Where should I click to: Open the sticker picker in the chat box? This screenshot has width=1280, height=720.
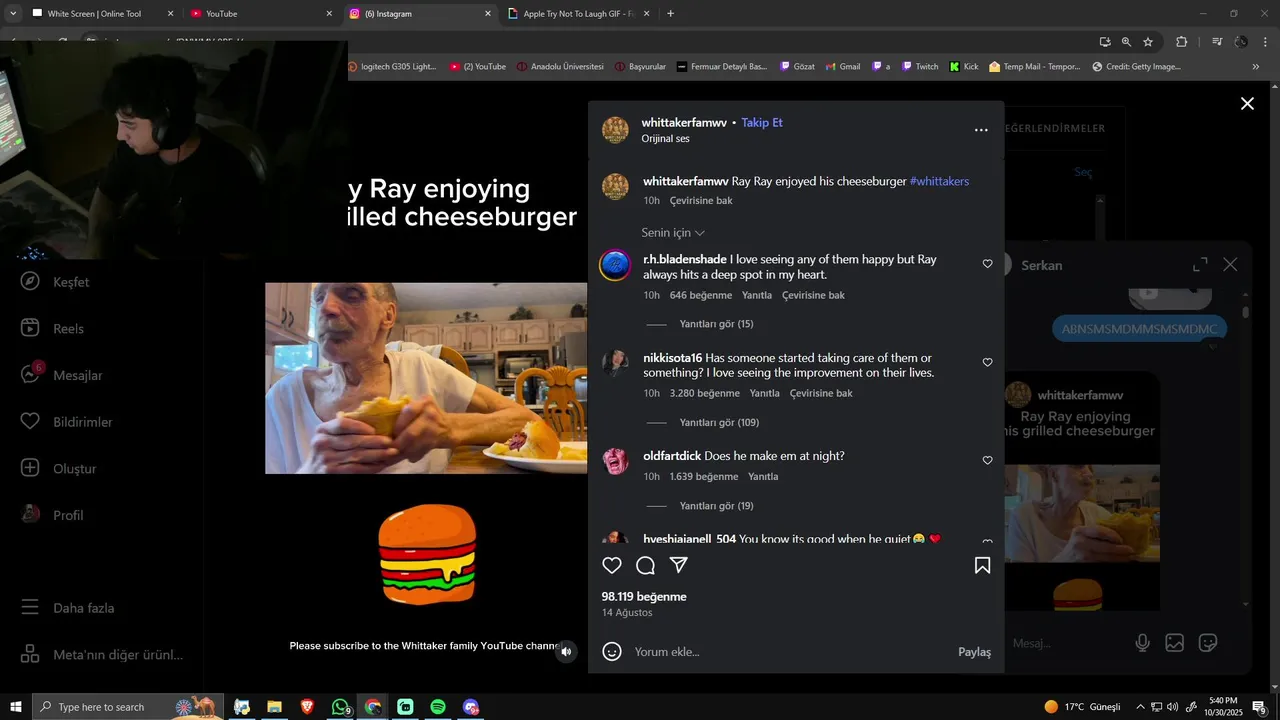1208,643
